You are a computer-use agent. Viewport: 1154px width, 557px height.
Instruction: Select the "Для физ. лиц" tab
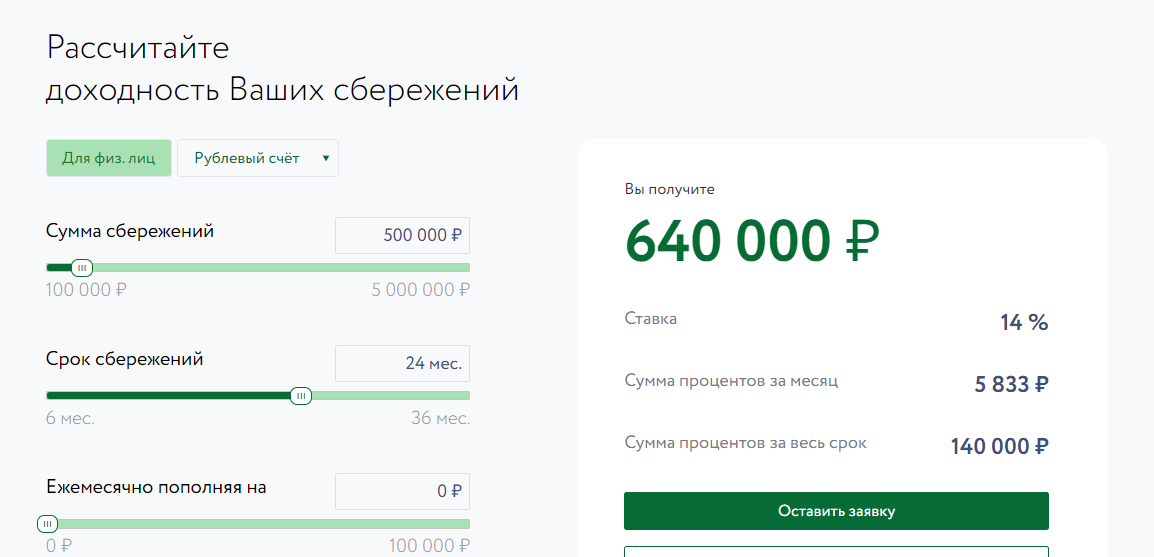tap(109, 158)
